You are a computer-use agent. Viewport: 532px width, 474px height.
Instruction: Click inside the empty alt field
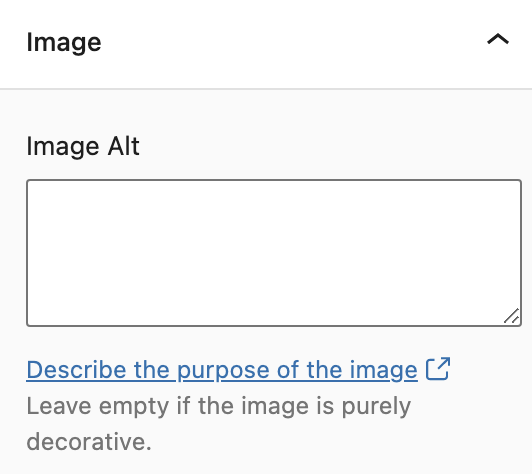tap(274, 253)
